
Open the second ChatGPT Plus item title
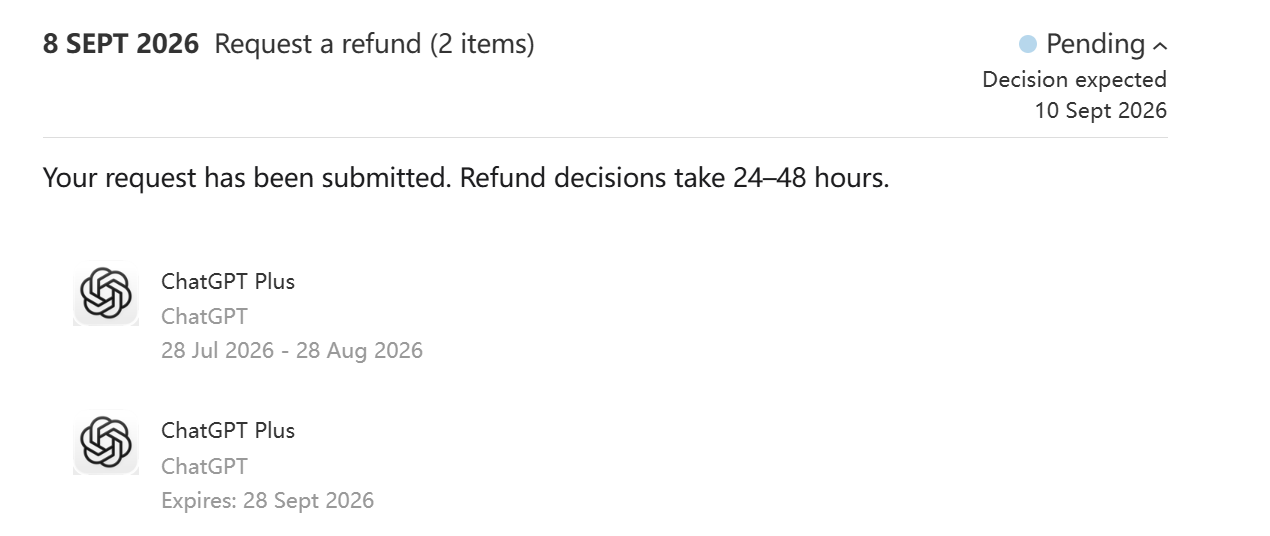(x=228, y=430)
